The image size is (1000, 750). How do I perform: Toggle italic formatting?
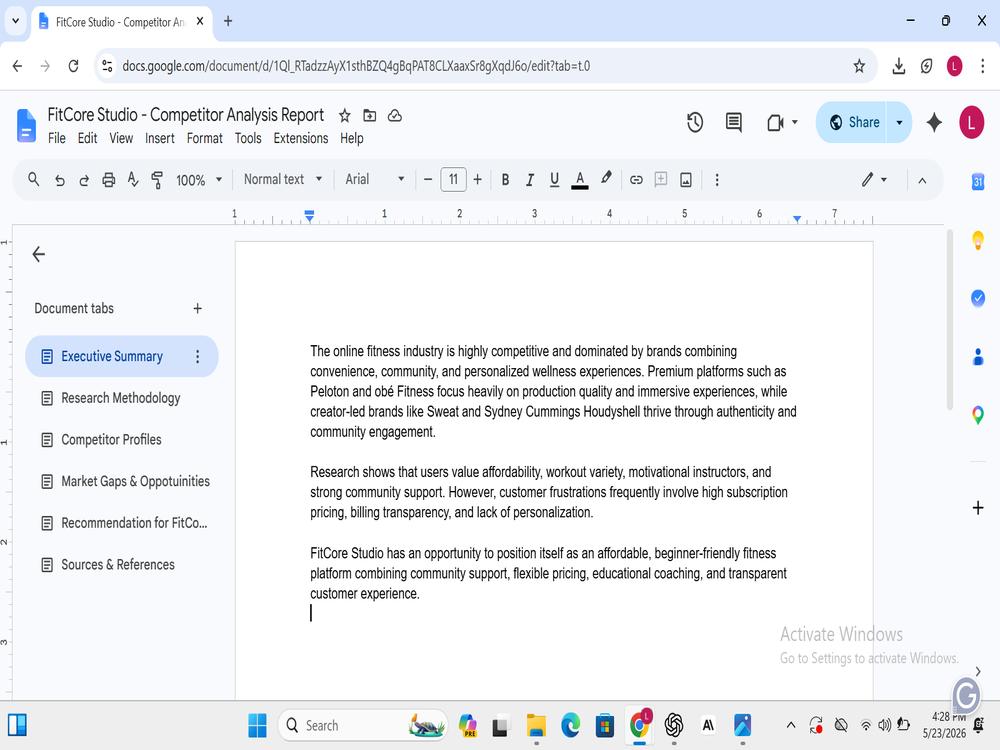(529, 180)
